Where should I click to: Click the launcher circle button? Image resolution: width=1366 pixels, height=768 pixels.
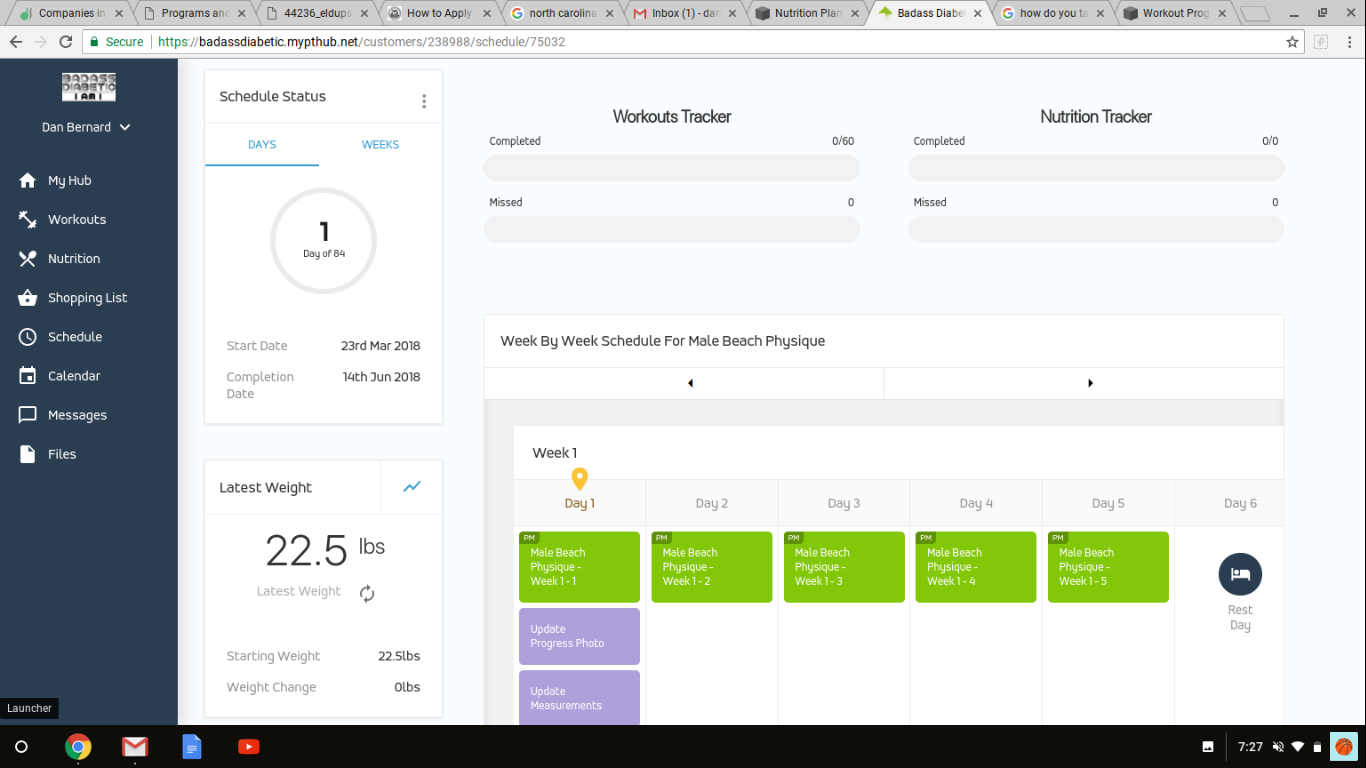(x=21, y=747)
